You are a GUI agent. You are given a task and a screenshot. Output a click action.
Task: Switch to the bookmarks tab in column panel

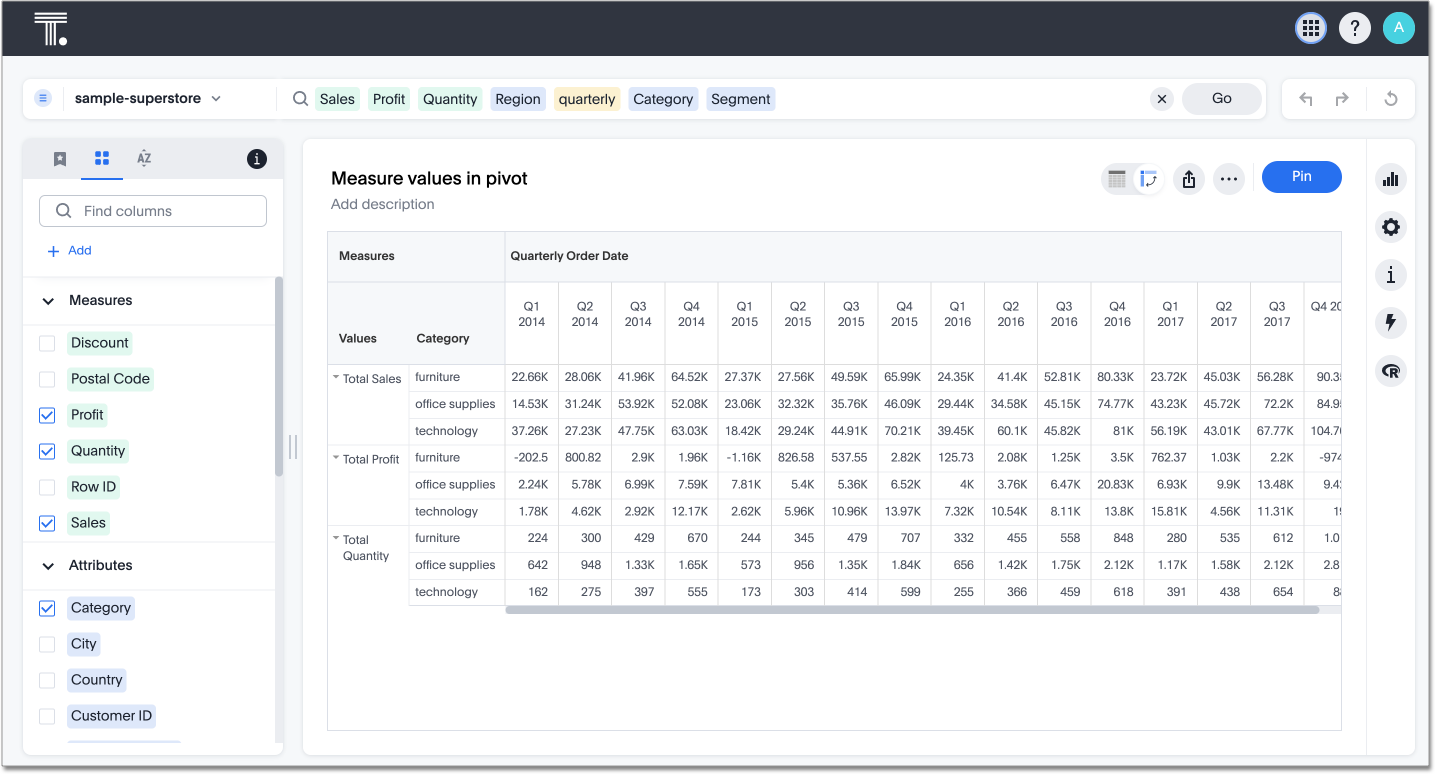coord(60,159)
